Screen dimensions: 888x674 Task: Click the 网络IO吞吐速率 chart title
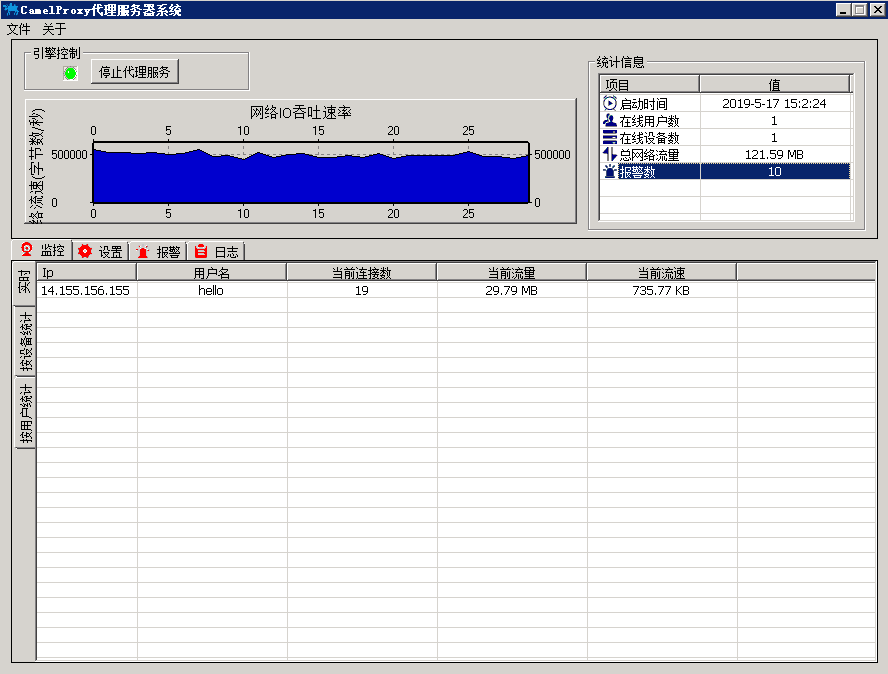[301, 112]
